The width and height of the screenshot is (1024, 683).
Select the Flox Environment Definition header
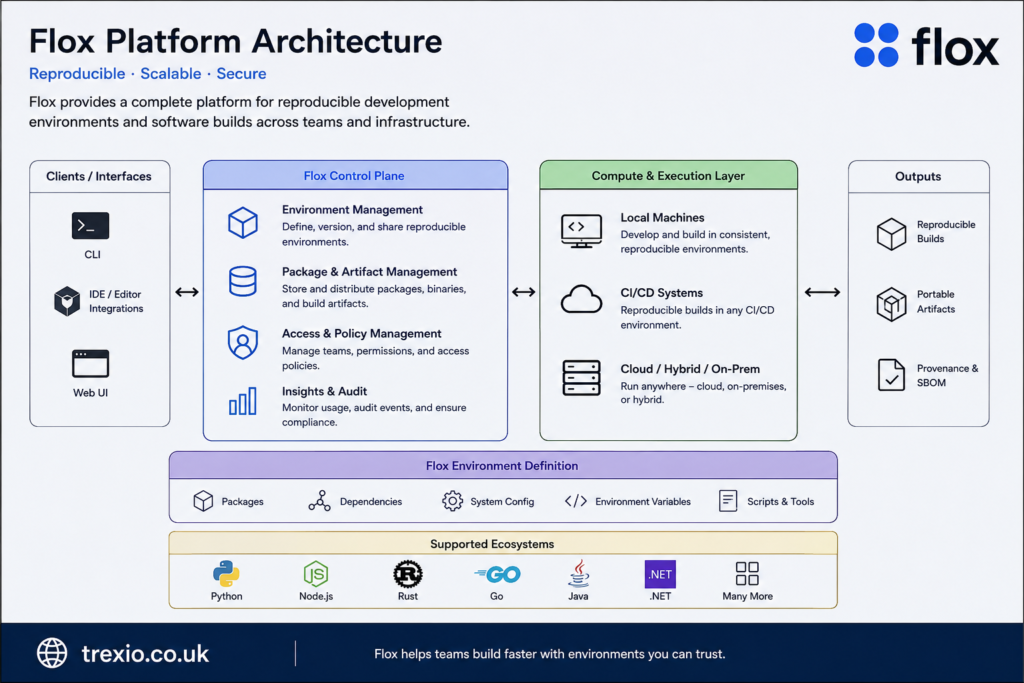coord(503,466)
